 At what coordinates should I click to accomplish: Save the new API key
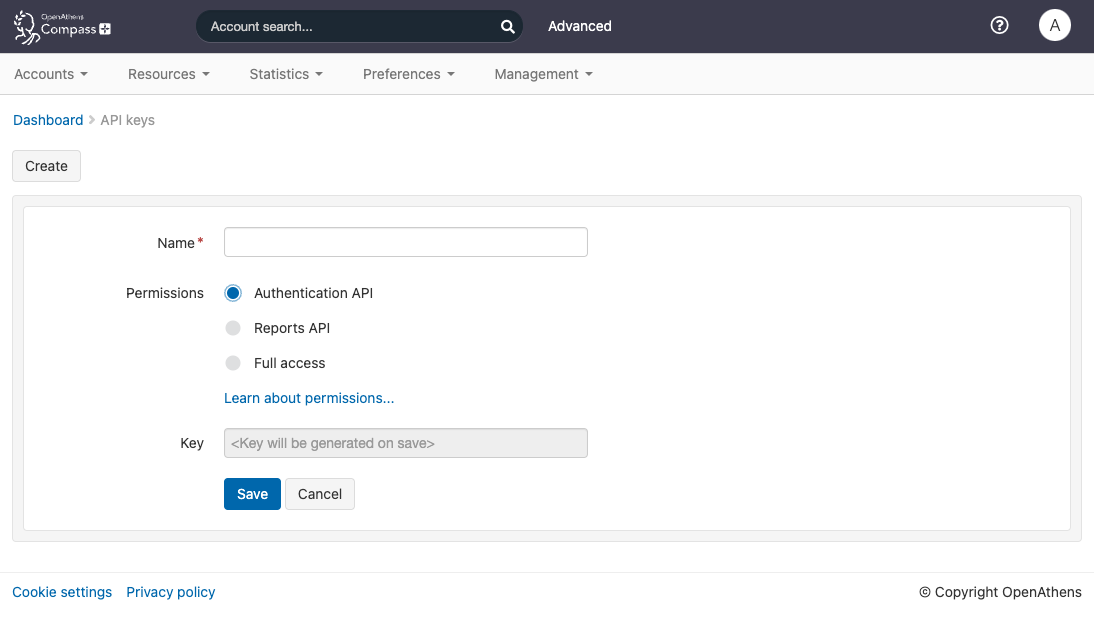pyautogui.click(x=252, y=493)
